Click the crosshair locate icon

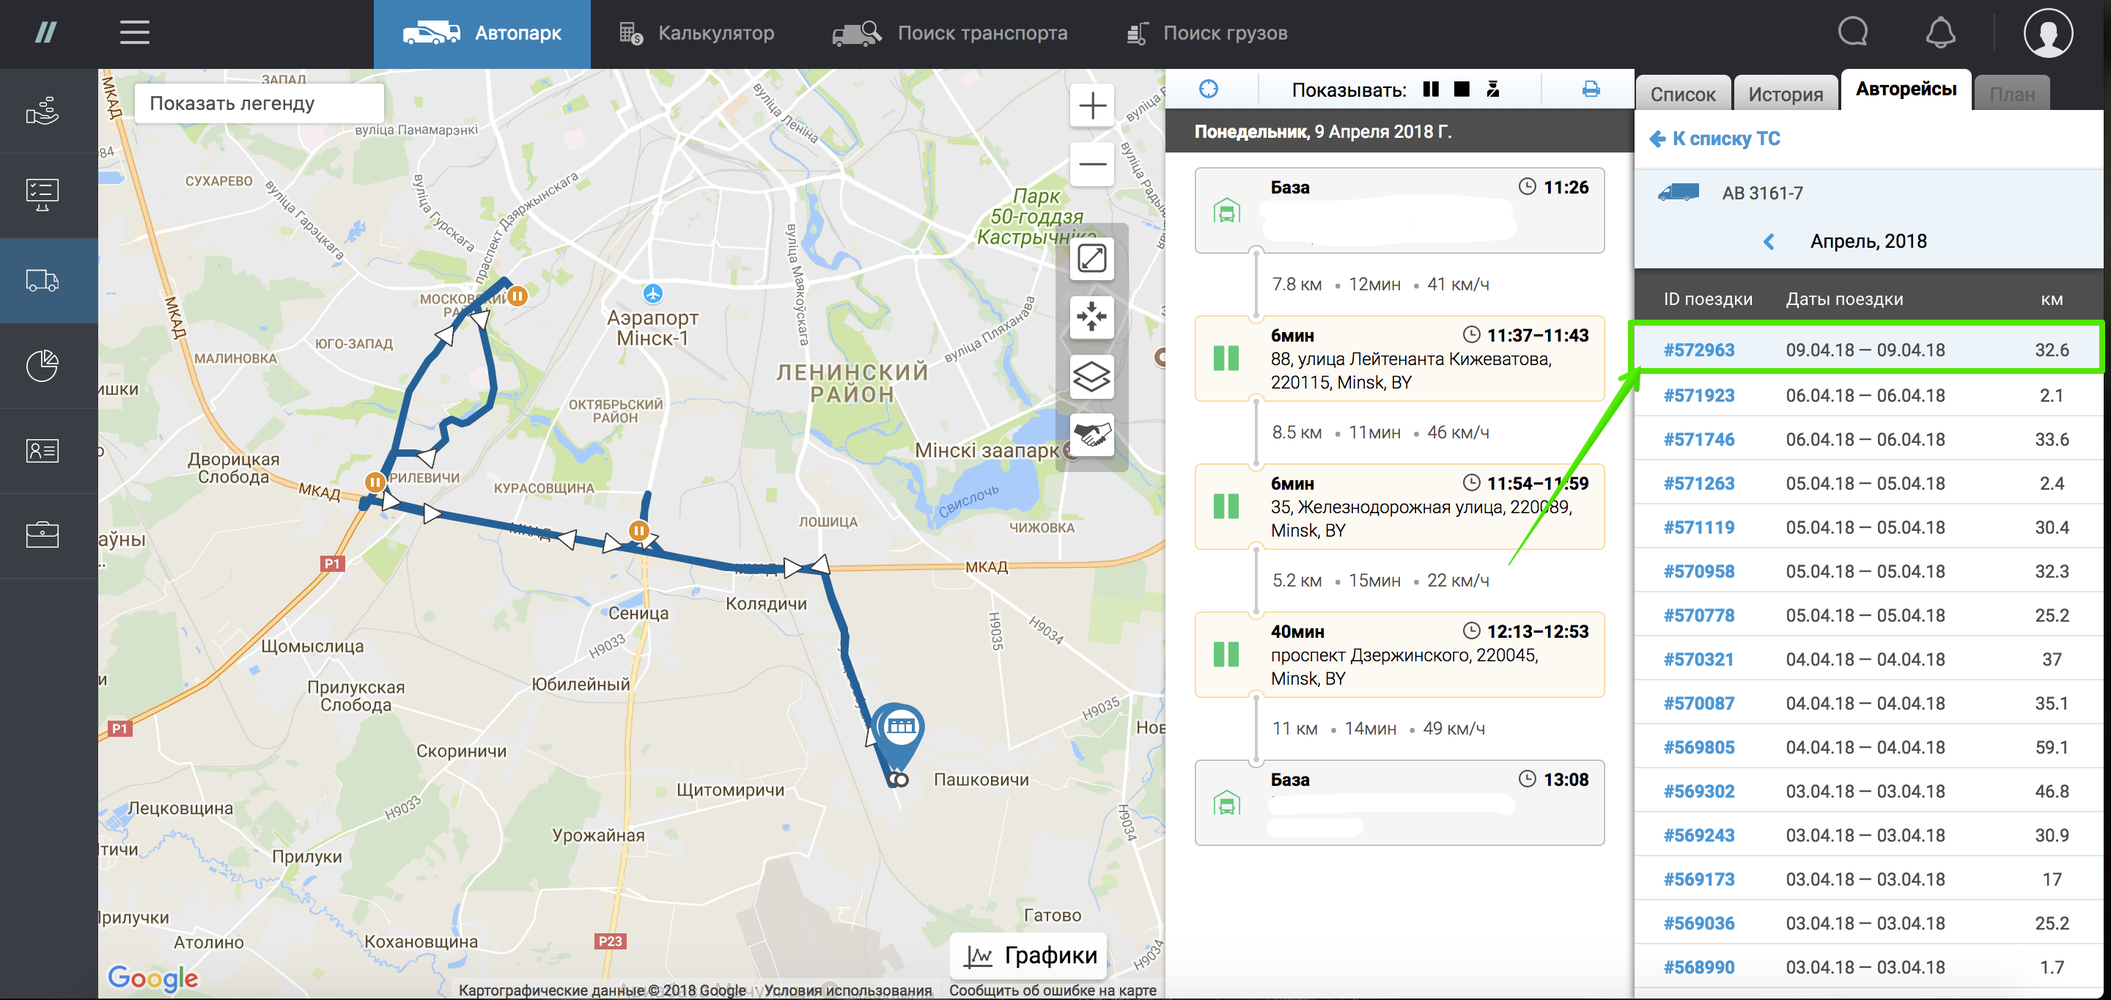coord(1209,90)
